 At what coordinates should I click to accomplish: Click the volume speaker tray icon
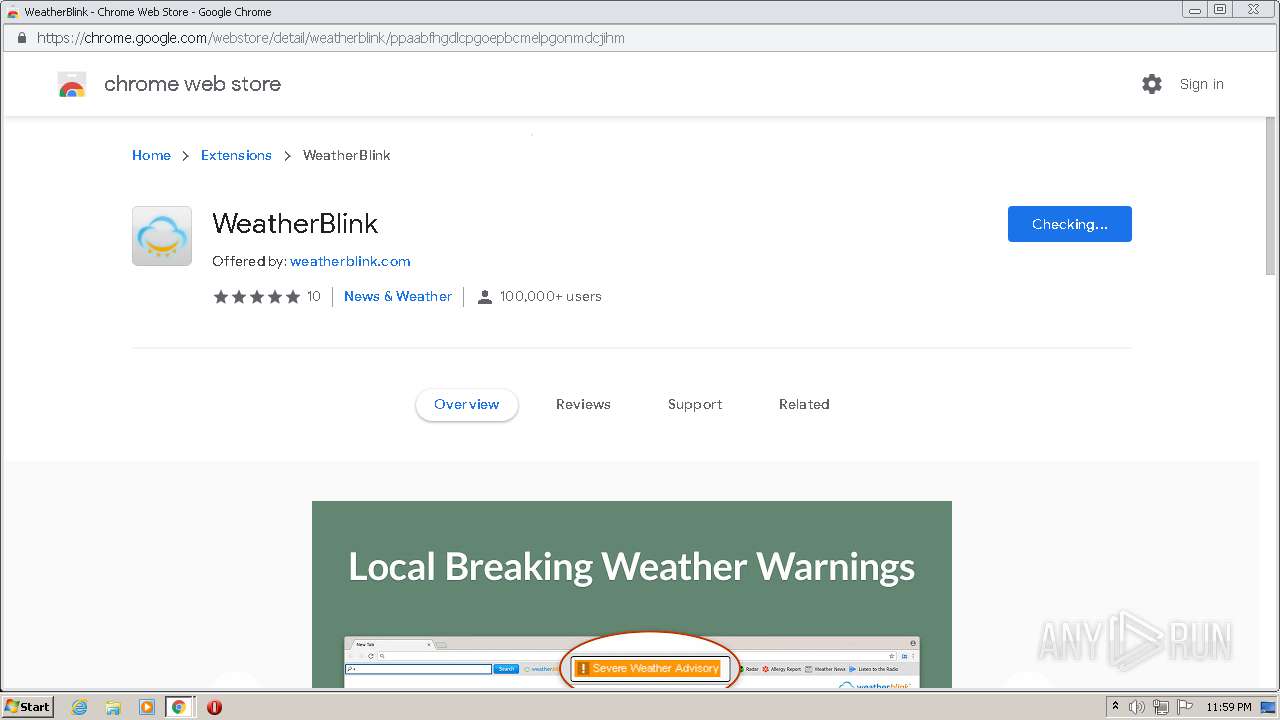pos(1137,707)
